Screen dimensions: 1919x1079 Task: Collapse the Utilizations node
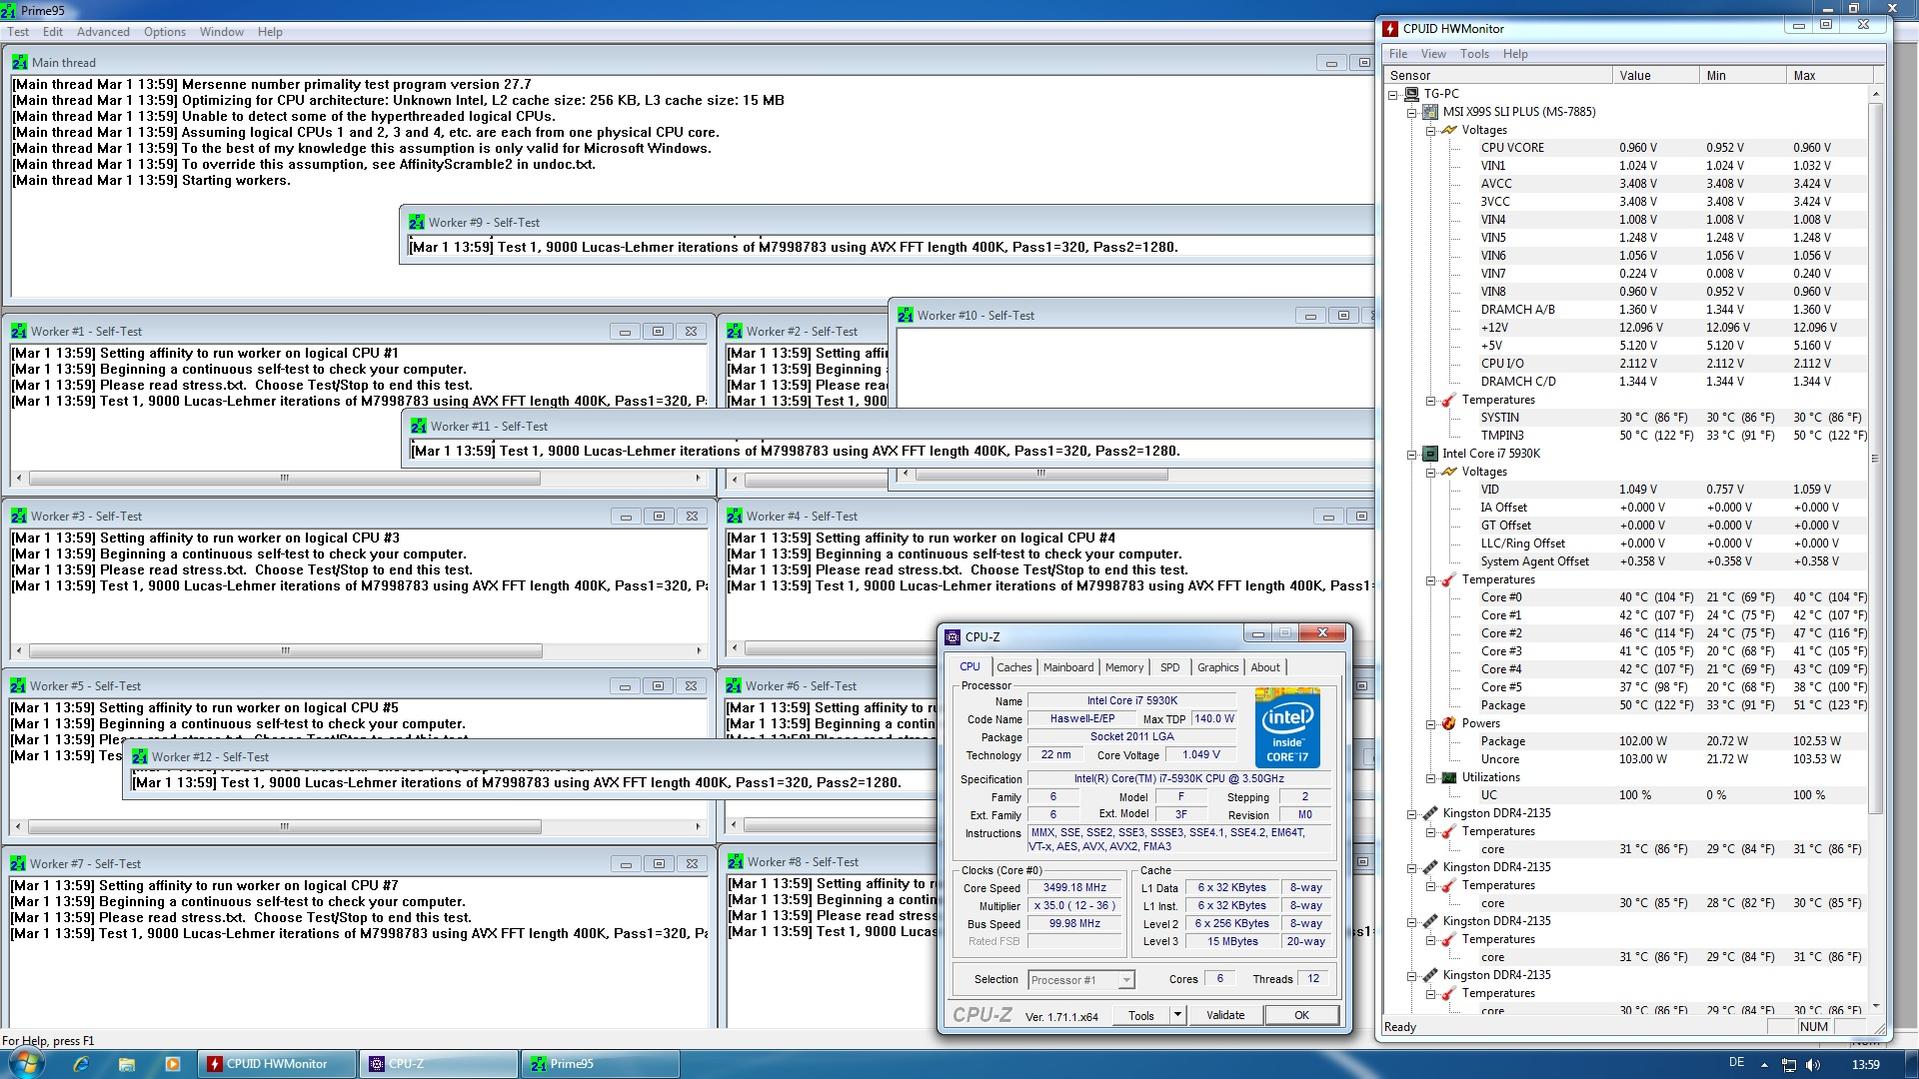coord(1431,778)
